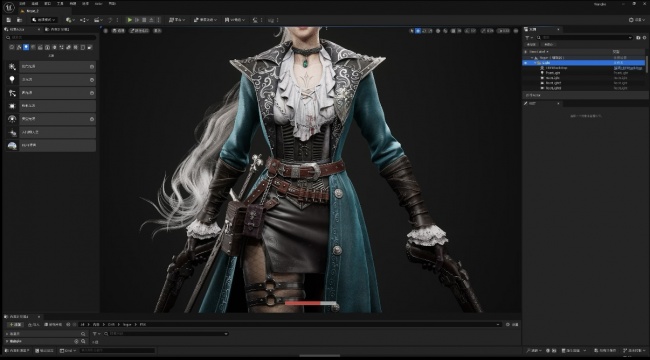Click the Import button in Content Browser

pyautogui.click(x=34, y=324)
